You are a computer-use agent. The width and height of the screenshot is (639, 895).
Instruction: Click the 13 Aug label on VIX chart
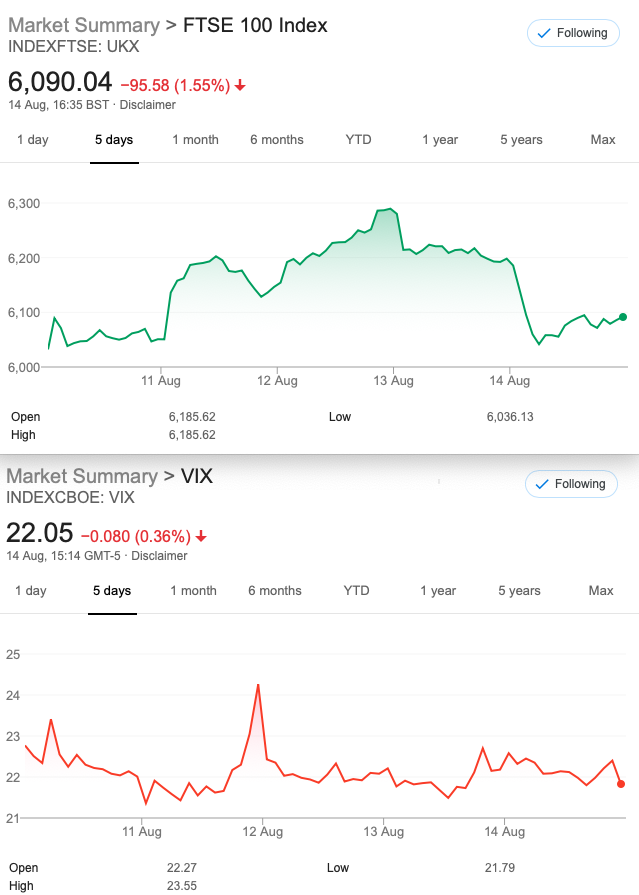click(x=384, y=832)
